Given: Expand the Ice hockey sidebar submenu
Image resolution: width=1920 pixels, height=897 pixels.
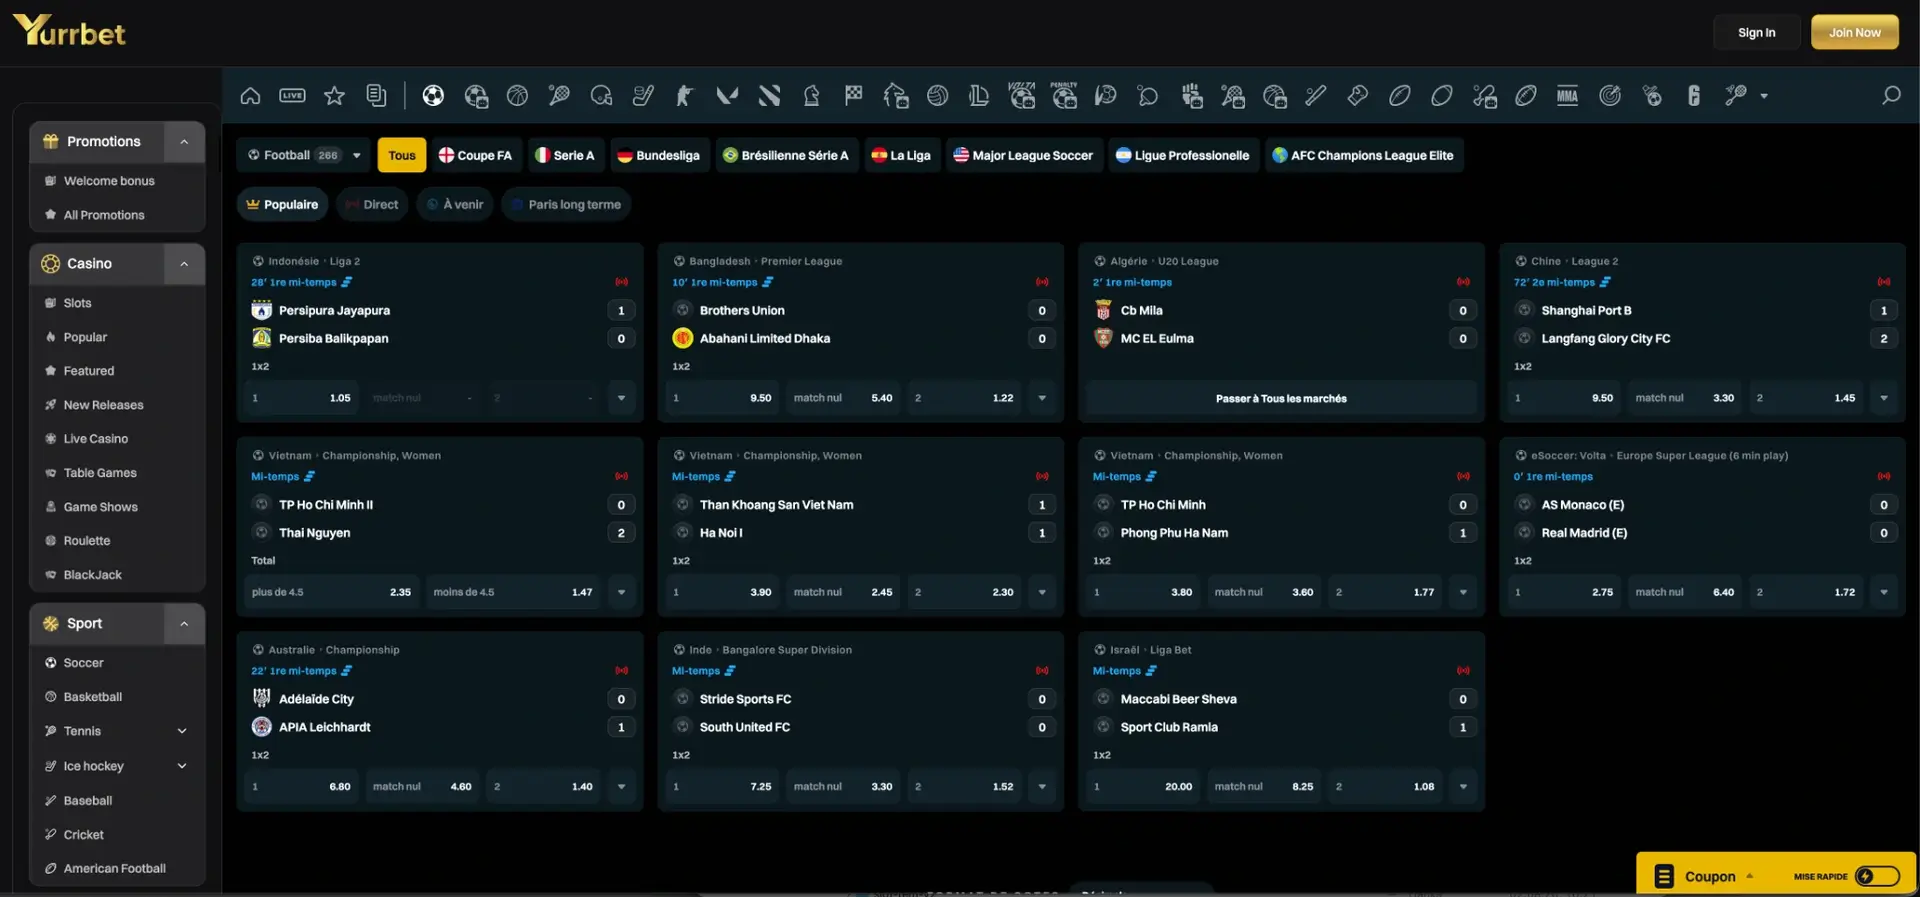Looking at the screenshot, I should tap(182, 766).
